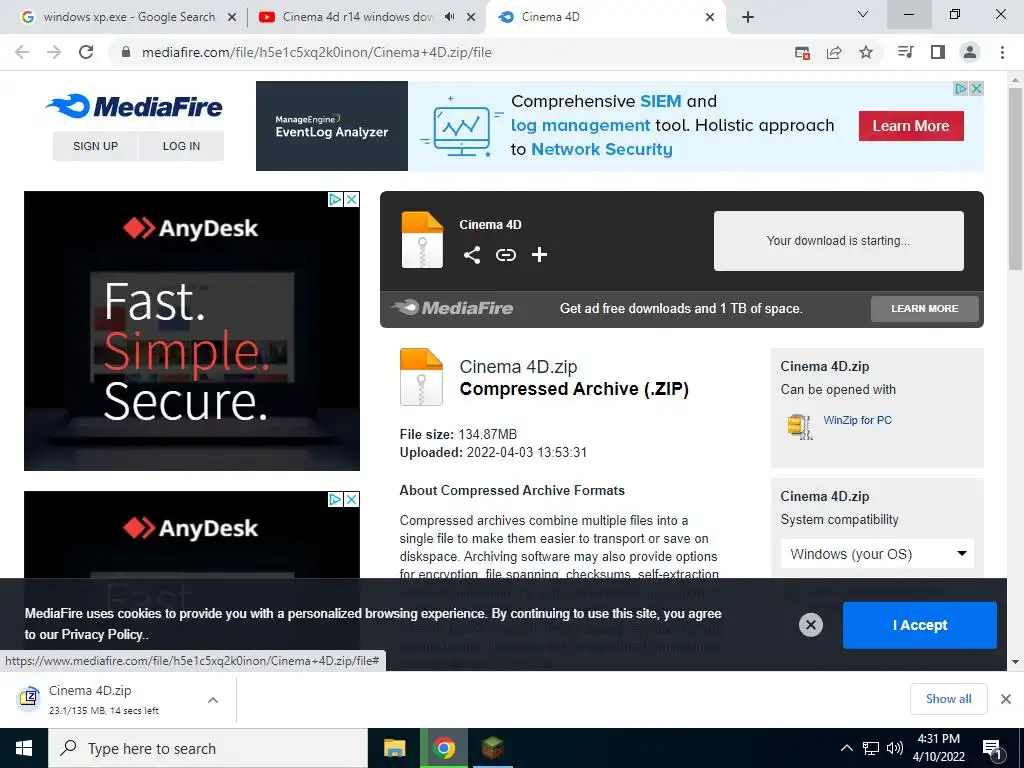This screenshot has height=768, width=1024.
Task: Open Chrome three-dot menu
Action: tap(1002, 52)
